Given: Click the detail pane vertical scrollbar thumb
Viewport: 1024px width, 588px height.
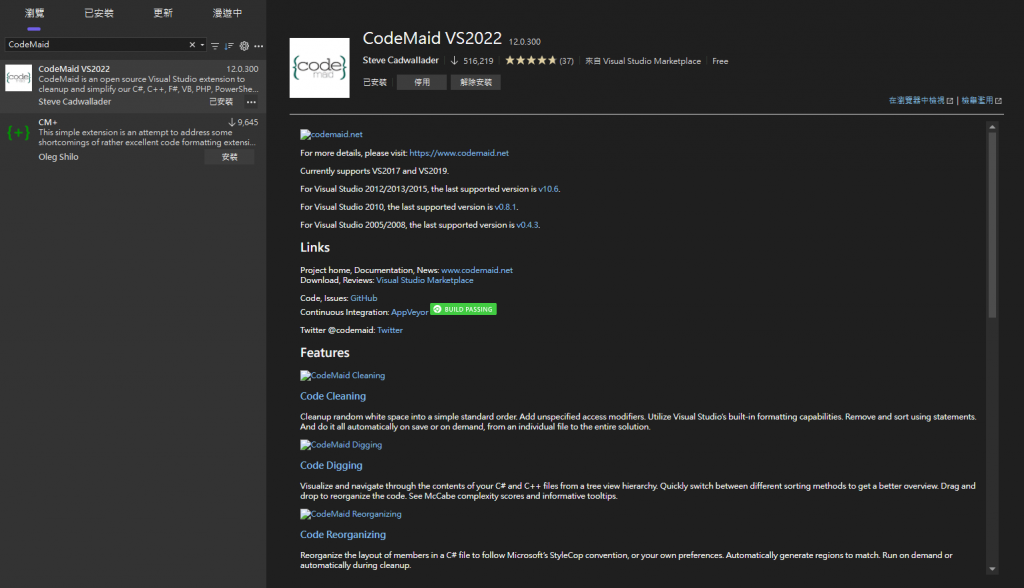Looking at the screenshot, I should [992, 225].
